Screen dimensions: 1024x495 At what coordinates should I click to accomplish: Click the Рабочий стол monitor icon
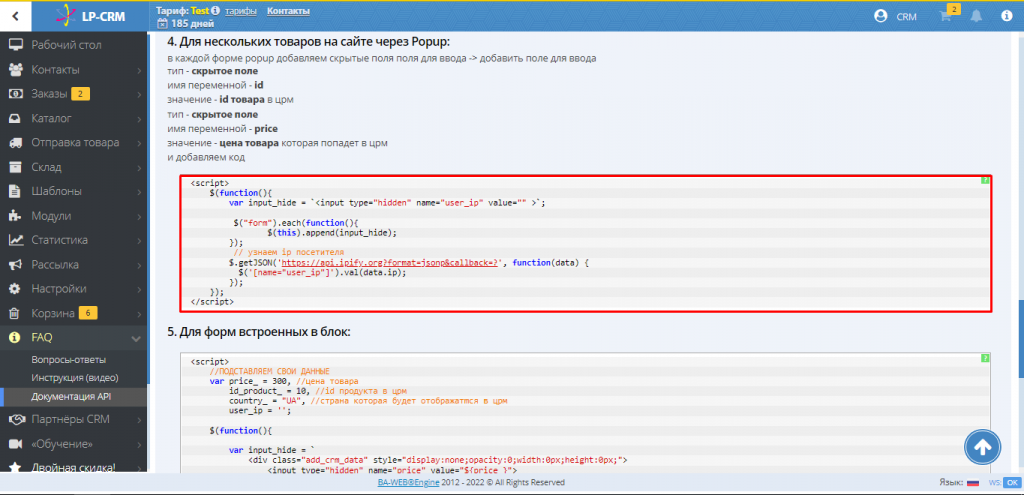(x=16, y=45)
